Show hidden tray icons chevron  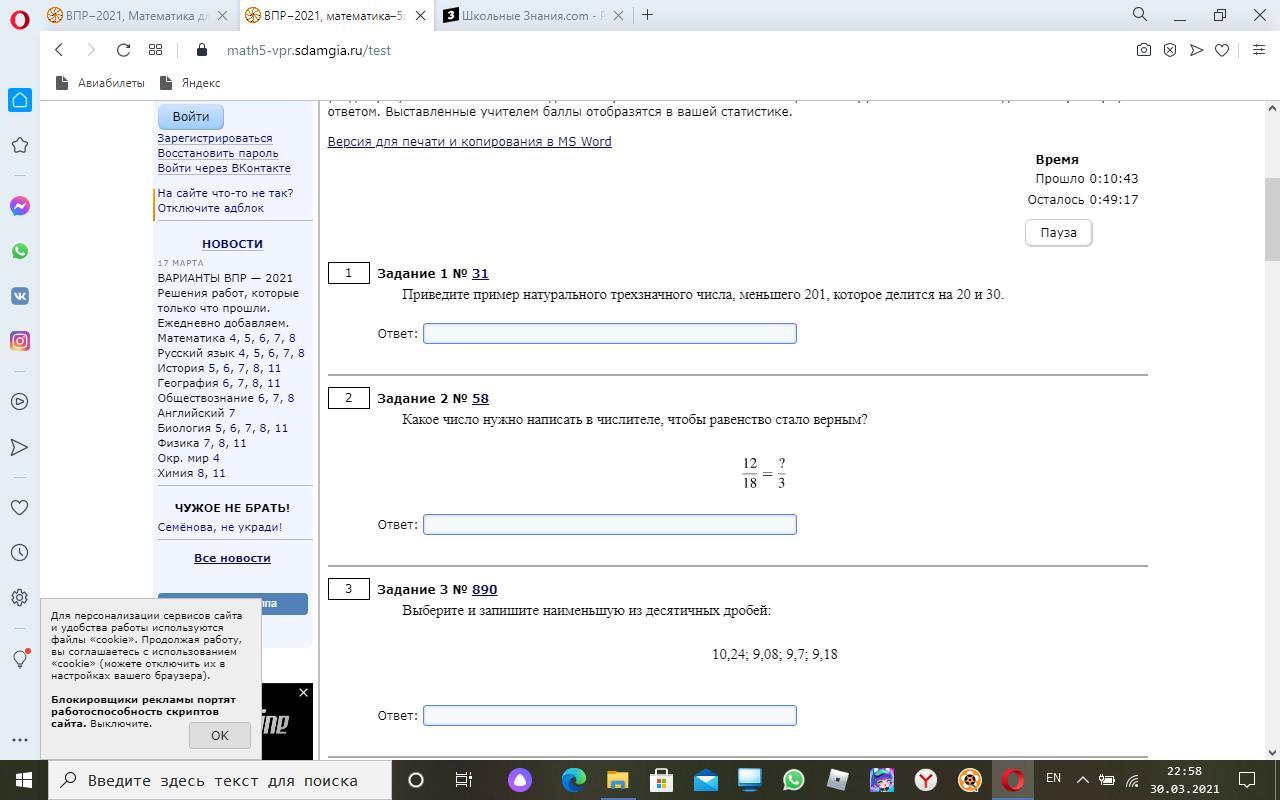[1082, 779]
